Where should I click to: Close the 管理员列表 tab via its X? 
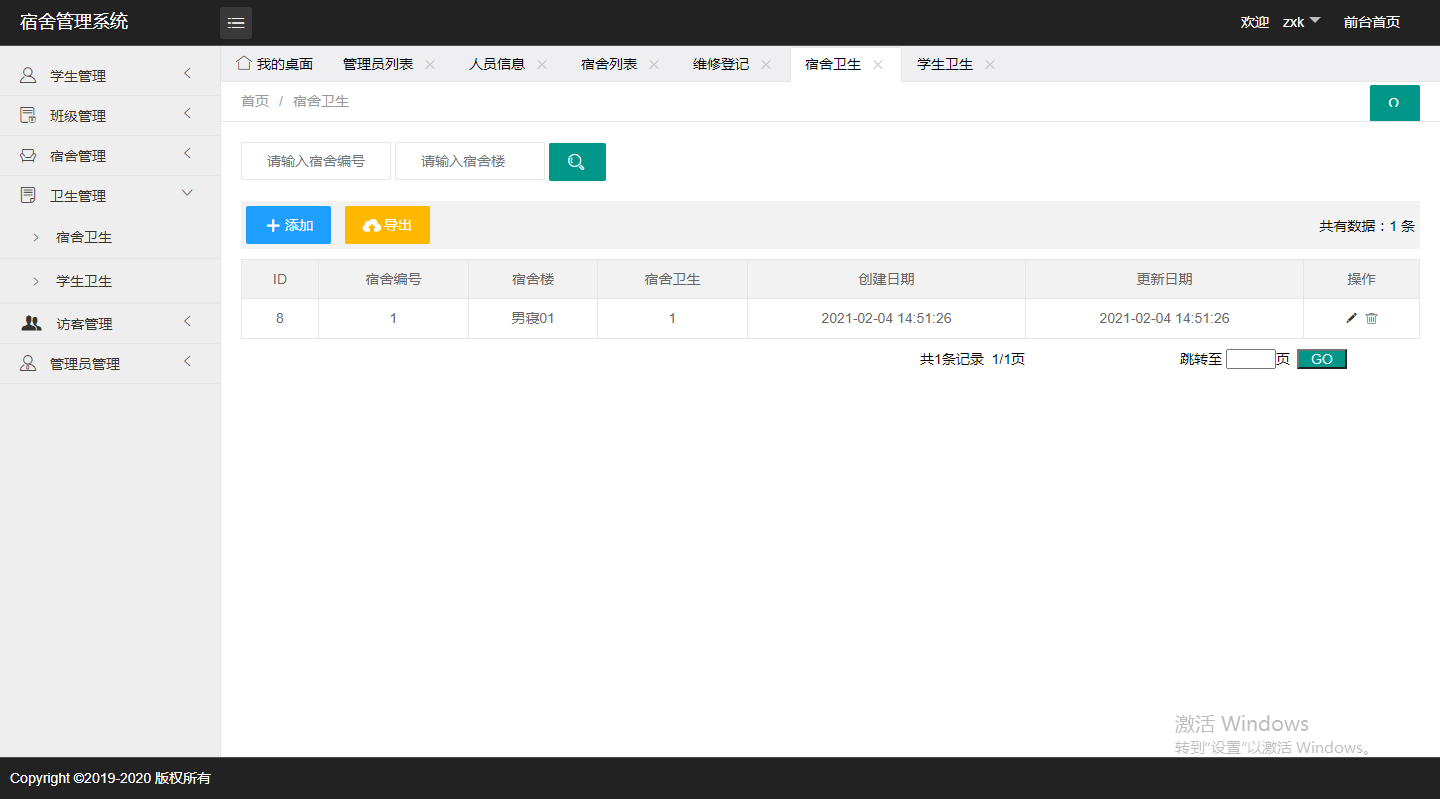(430, 64)
